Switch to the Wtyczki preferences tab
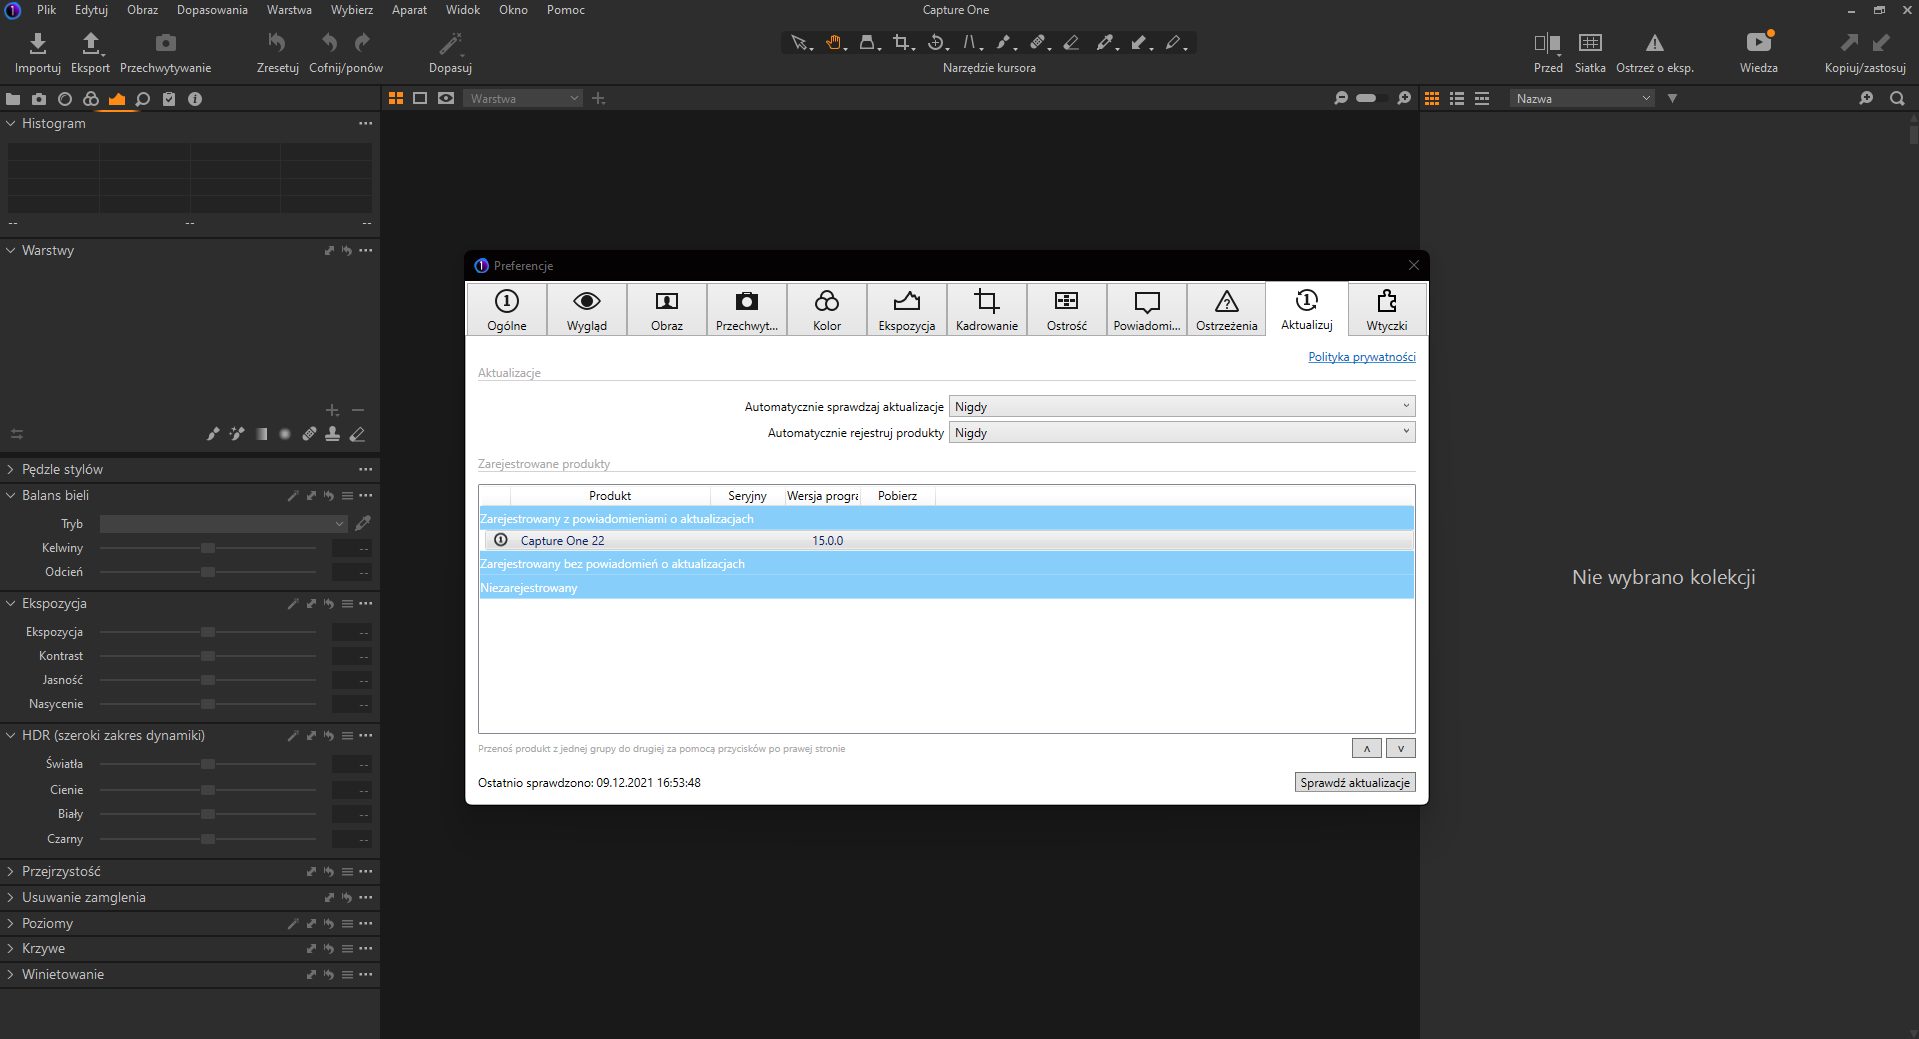 (1387, 309)
